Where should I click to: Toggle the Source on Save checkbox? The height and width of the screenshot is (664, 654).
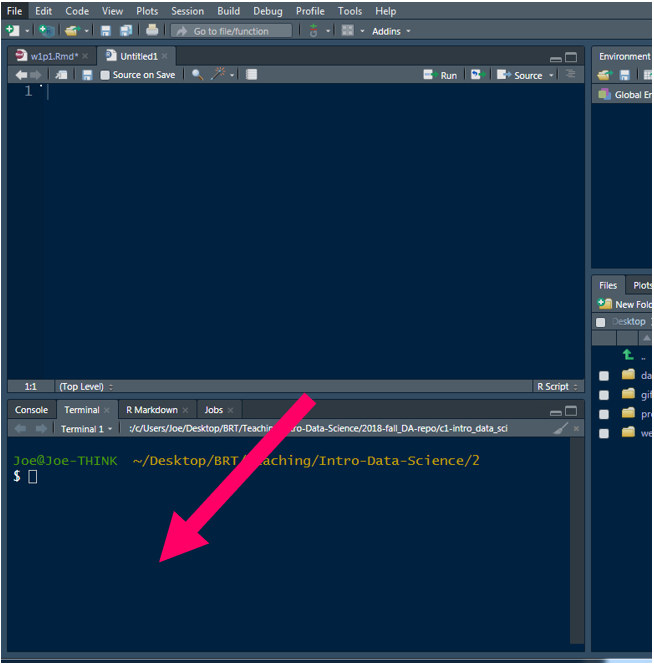pos(105,75)
